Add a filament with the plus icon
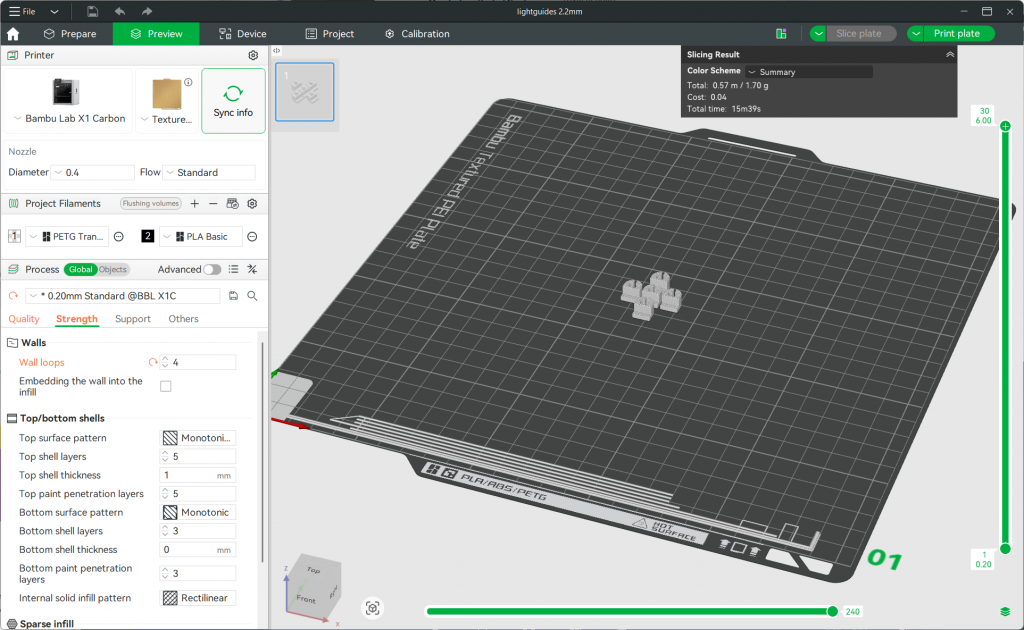The width and height of the screenshot is (1024, 630). 194,203
